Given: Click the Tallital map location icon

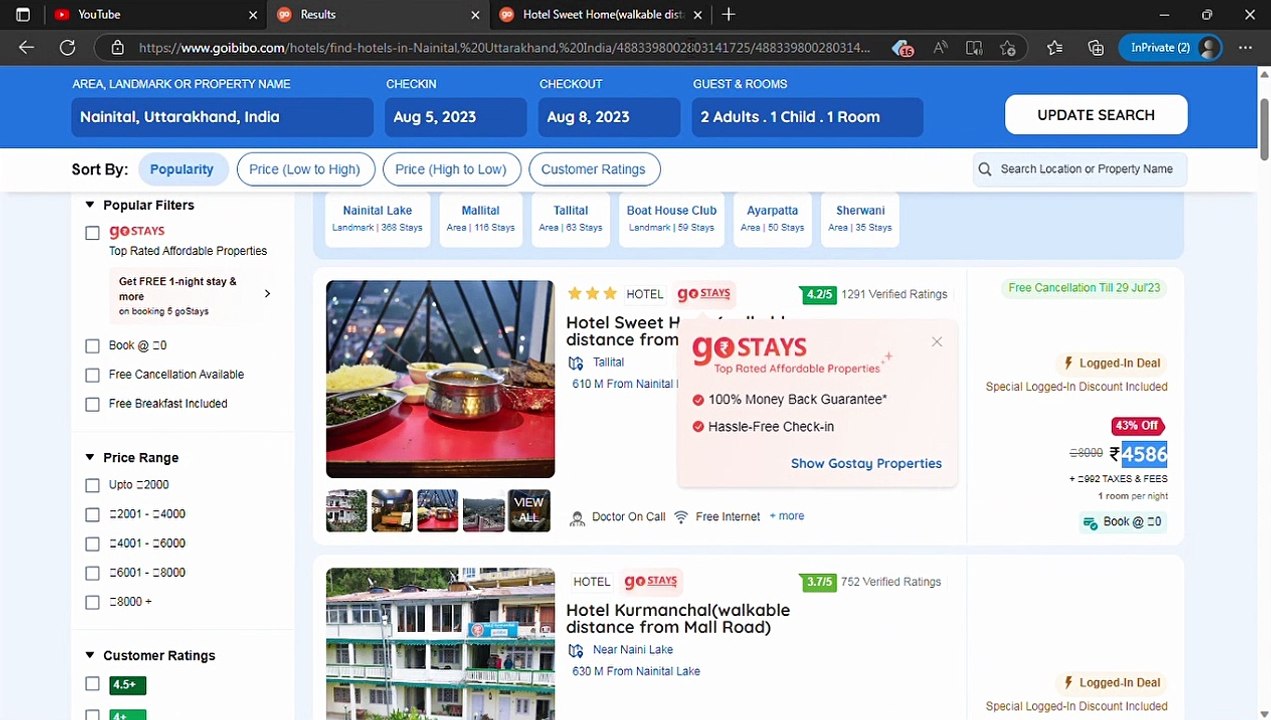Looking at the screenshot, I should click(x=575, y=363).
